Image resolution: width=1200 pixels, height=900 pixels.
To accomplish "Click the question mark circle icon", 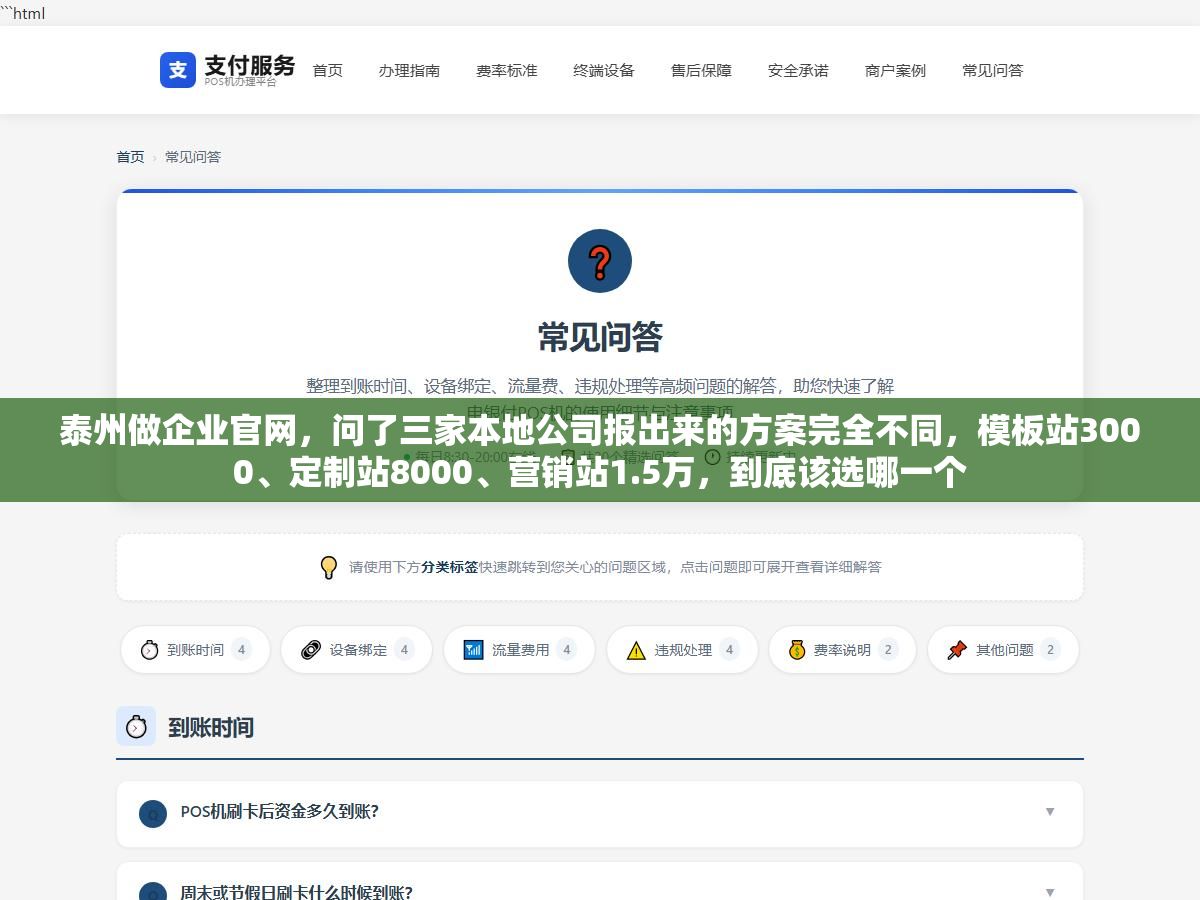I will 600,261.
